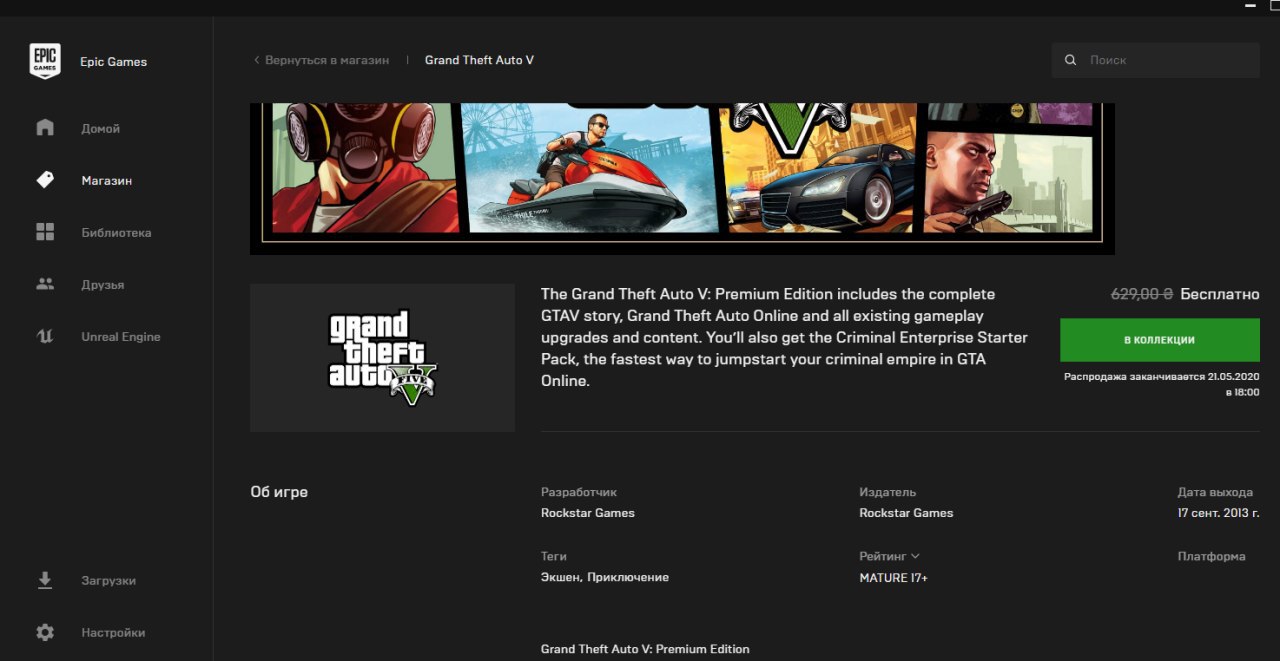Expand the Рейтинг chevron dropdown
The image size is (1280, 661).
[x=915, y=556]
